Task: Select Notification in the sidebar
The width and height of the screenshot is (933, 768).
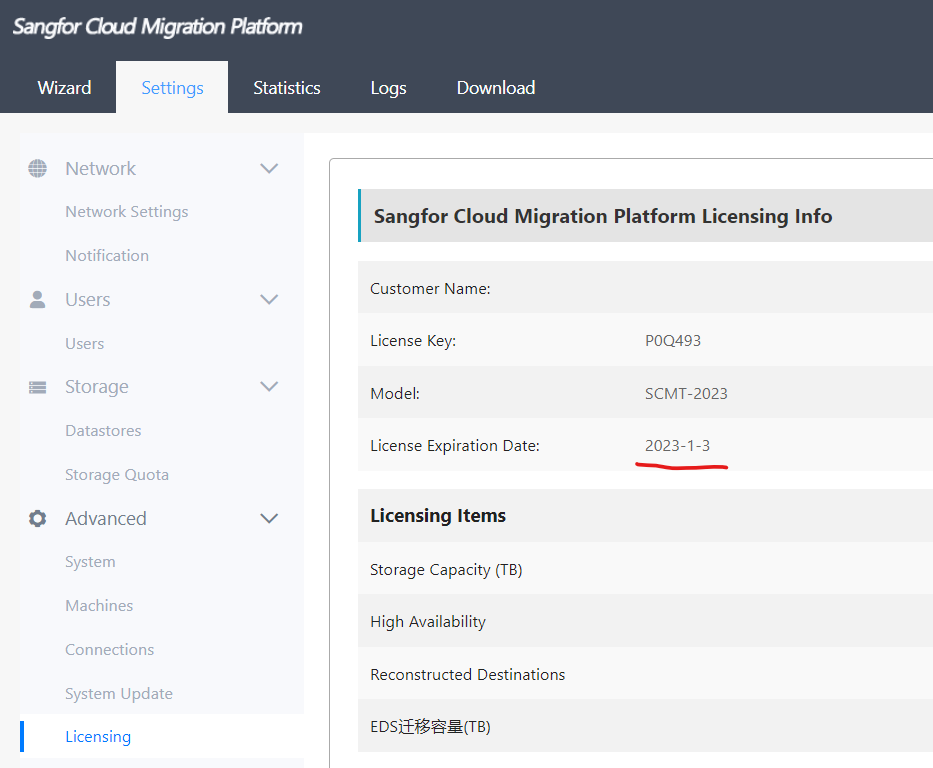Action: pyautogui.click(x=107, y=256)
